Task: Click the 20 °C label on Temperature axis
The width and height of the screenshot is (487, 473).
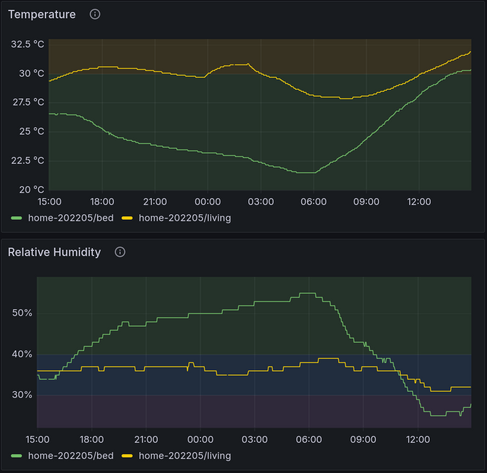Action: (x=32, y=190)
